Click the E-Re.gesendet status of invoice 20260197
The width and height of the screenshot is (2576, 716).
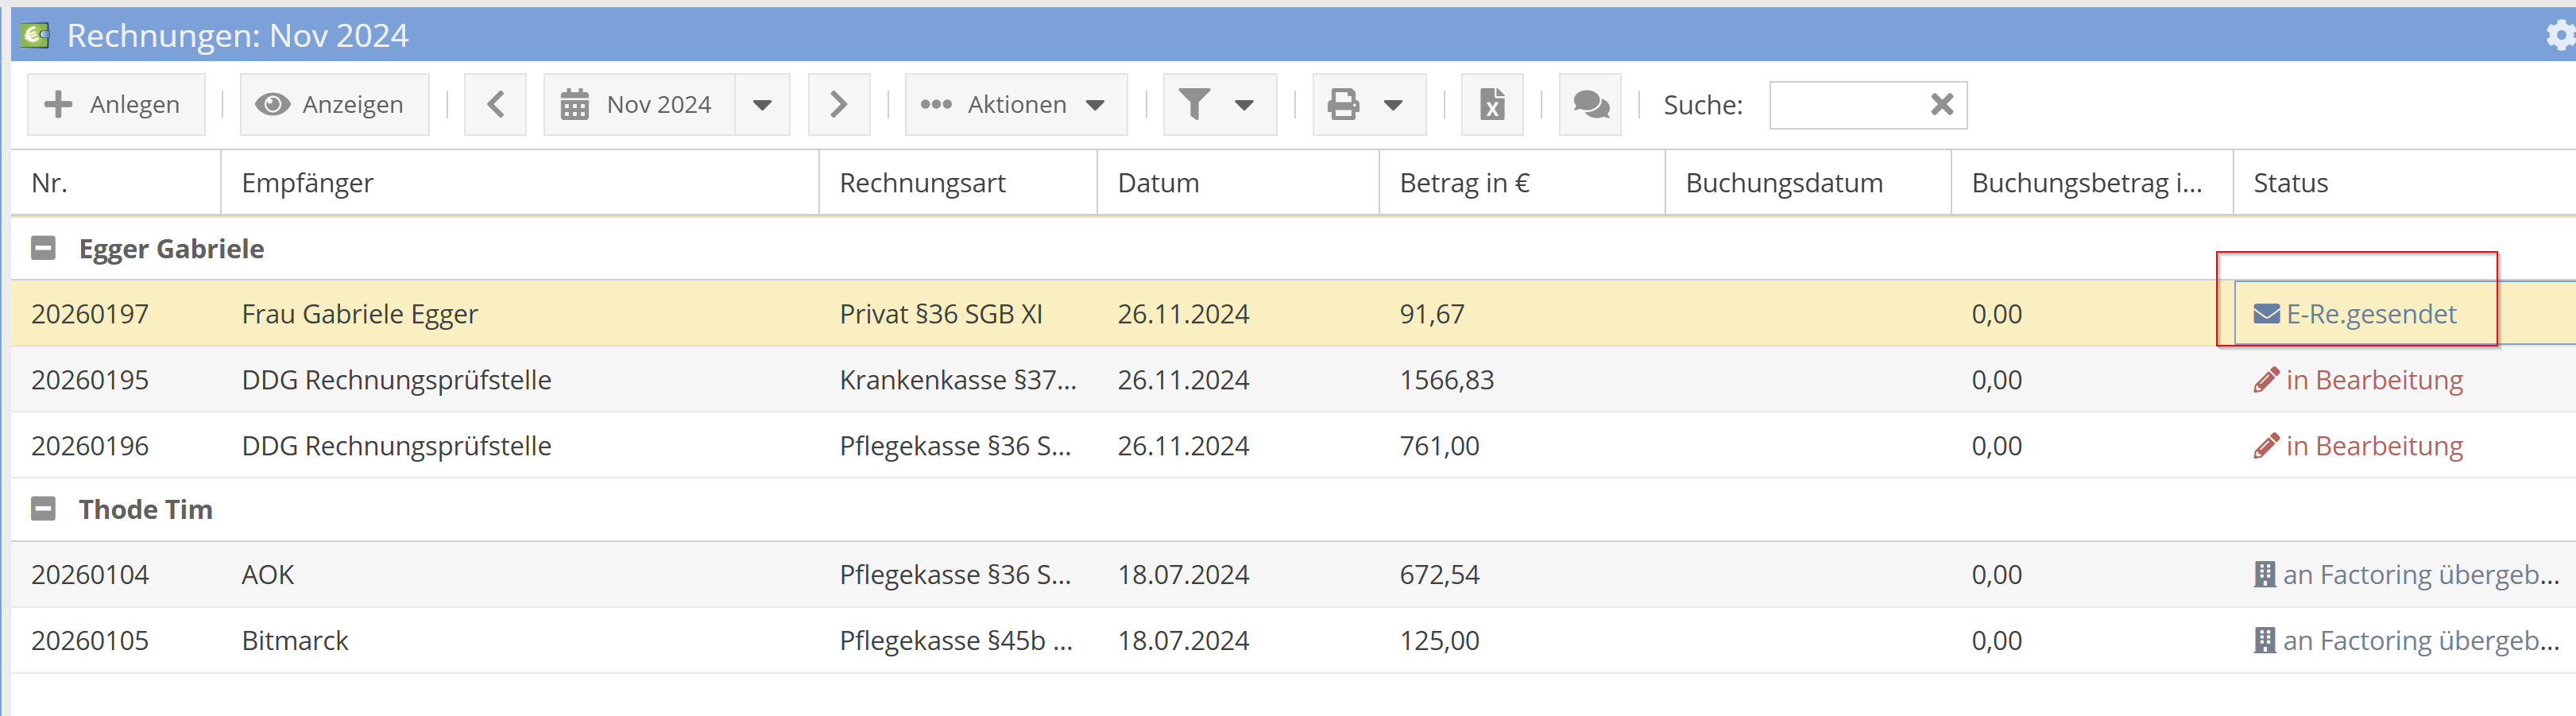pos(2369,314)
